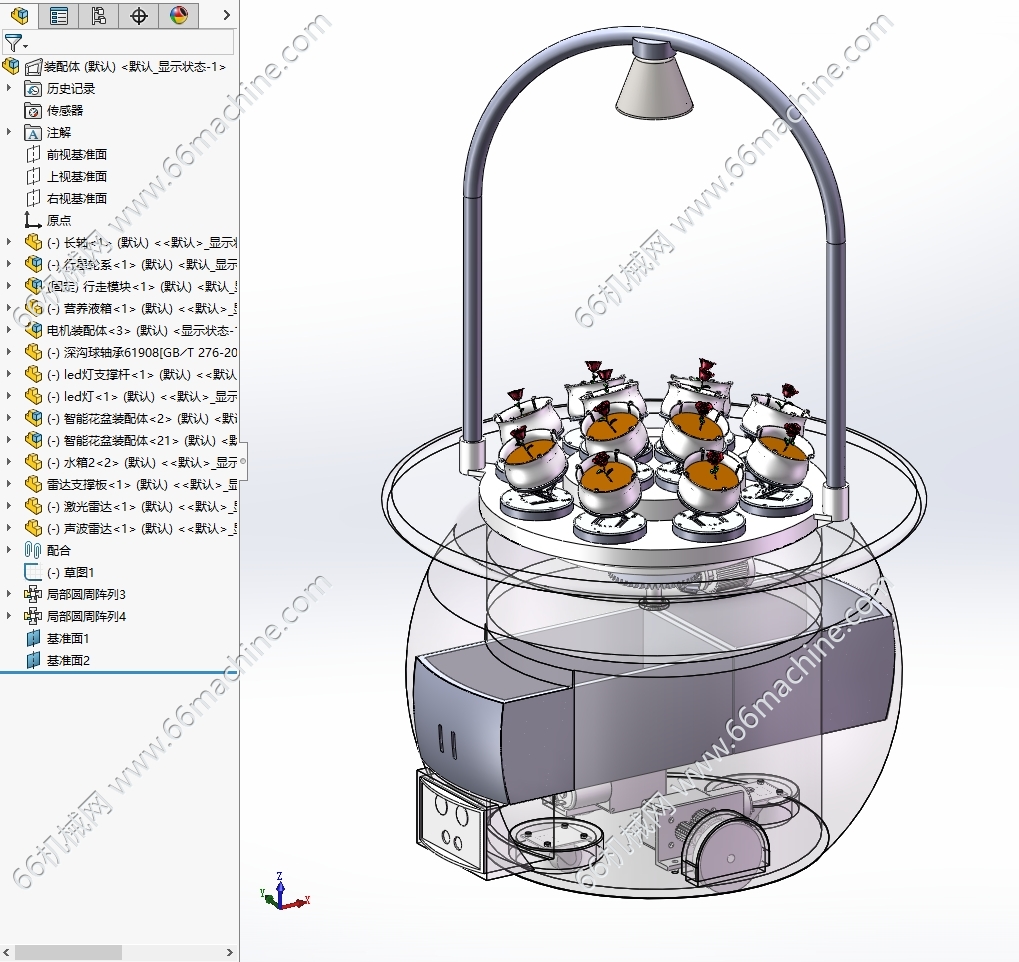Expand the led灯<1> part node
The width and height of the screenshot is (1019, 962).
pyautogui.click(x=8, y=395)
